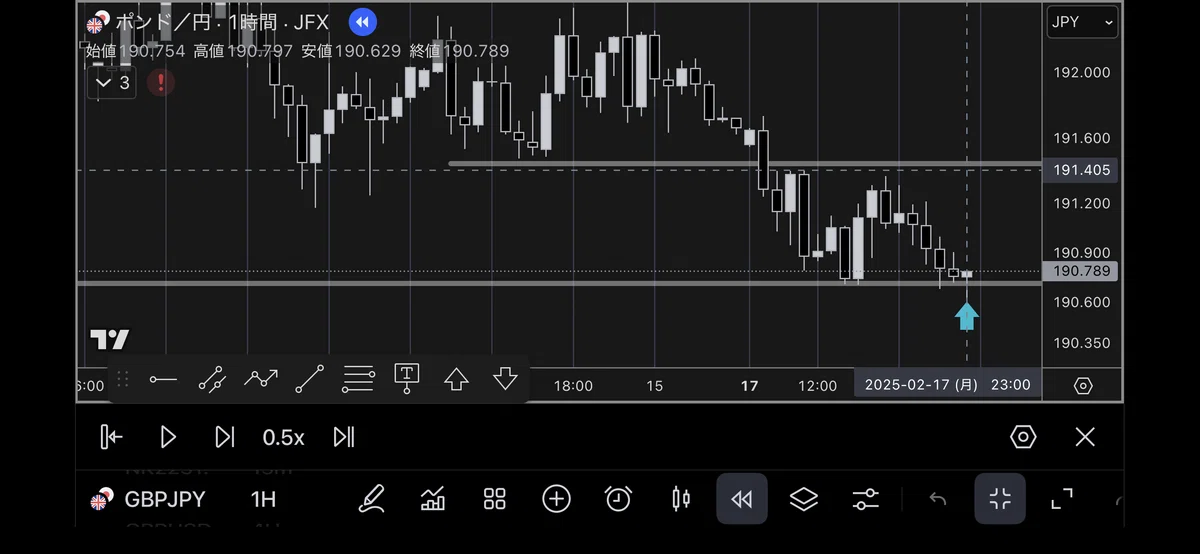Open the indicators chart icon

(x=433, y=498)
